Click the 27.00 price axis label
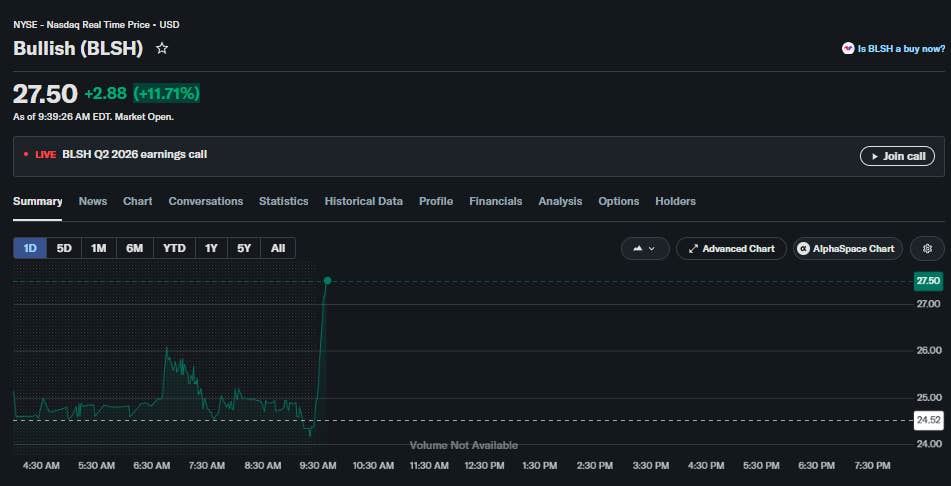951x486 pixels. pyautogui.click(x=928, y=304)
